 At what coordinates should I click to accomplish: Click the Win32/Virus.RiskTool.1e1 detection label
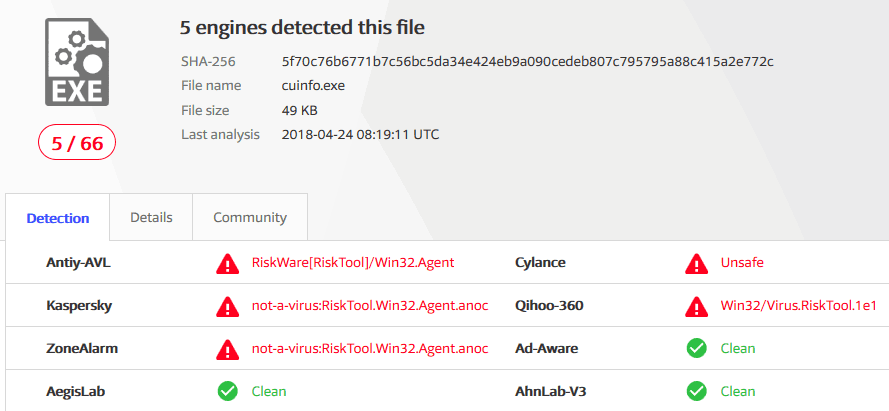click(799, 306)
